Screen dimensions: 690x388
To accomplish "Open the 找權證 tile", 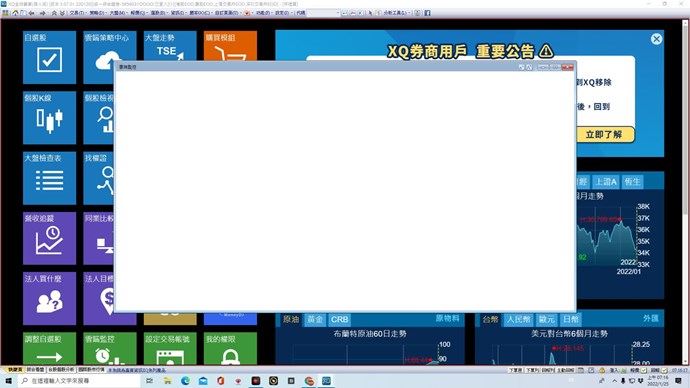I will pyautogui.click(x=99, y=178).
